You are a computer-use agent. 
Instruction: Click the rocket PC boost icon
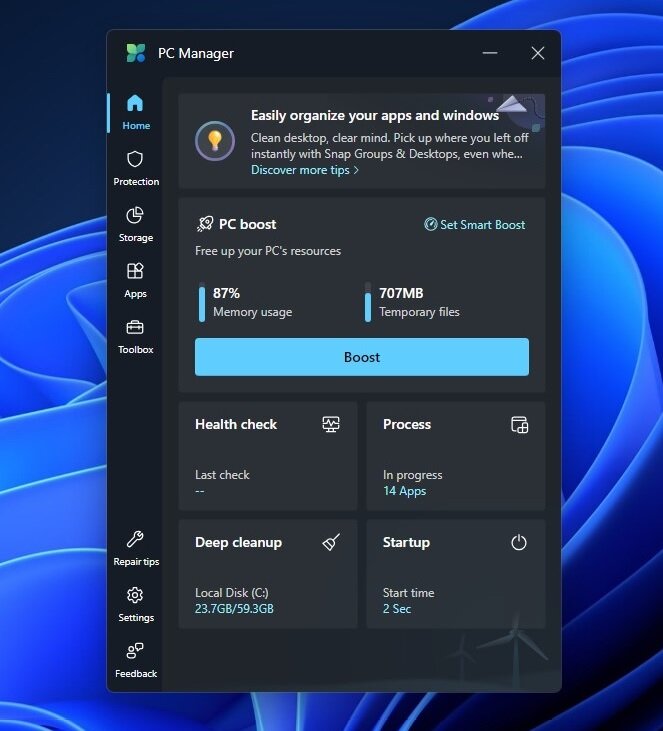click(x=205, y=224)
